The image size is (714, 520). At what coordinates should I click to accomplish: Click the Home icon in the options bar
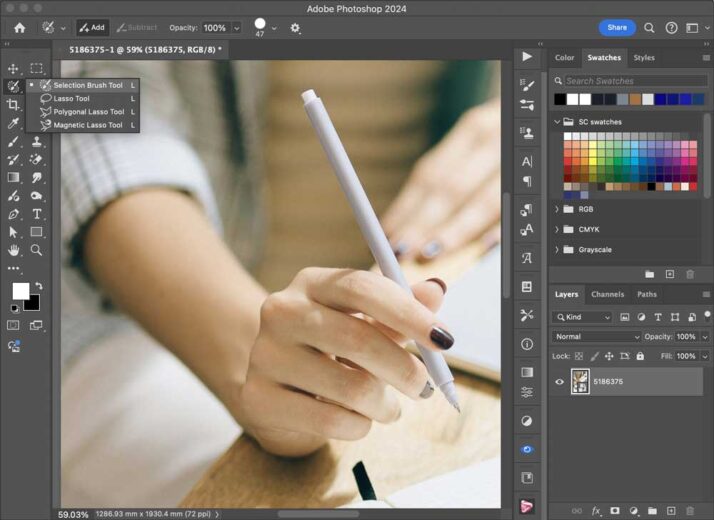(19, 28)
